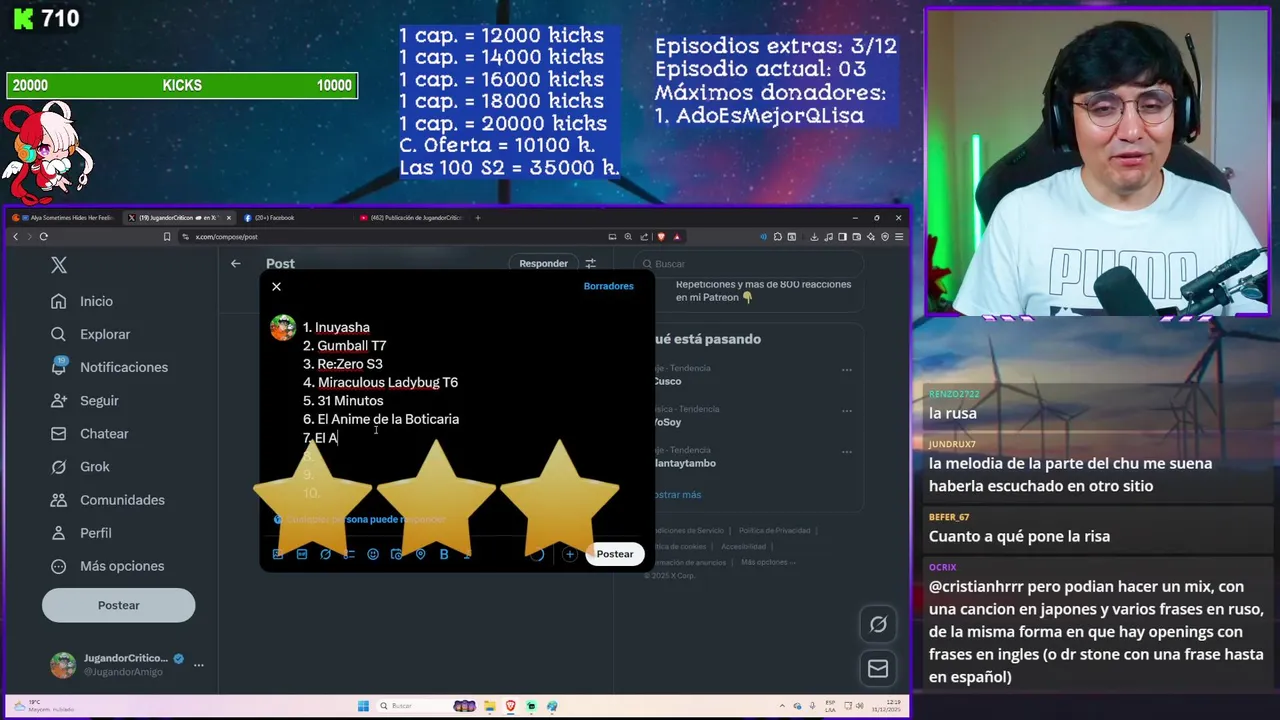Tag a location on the post
Screen dimensions: 1280x720
[420, 554]
